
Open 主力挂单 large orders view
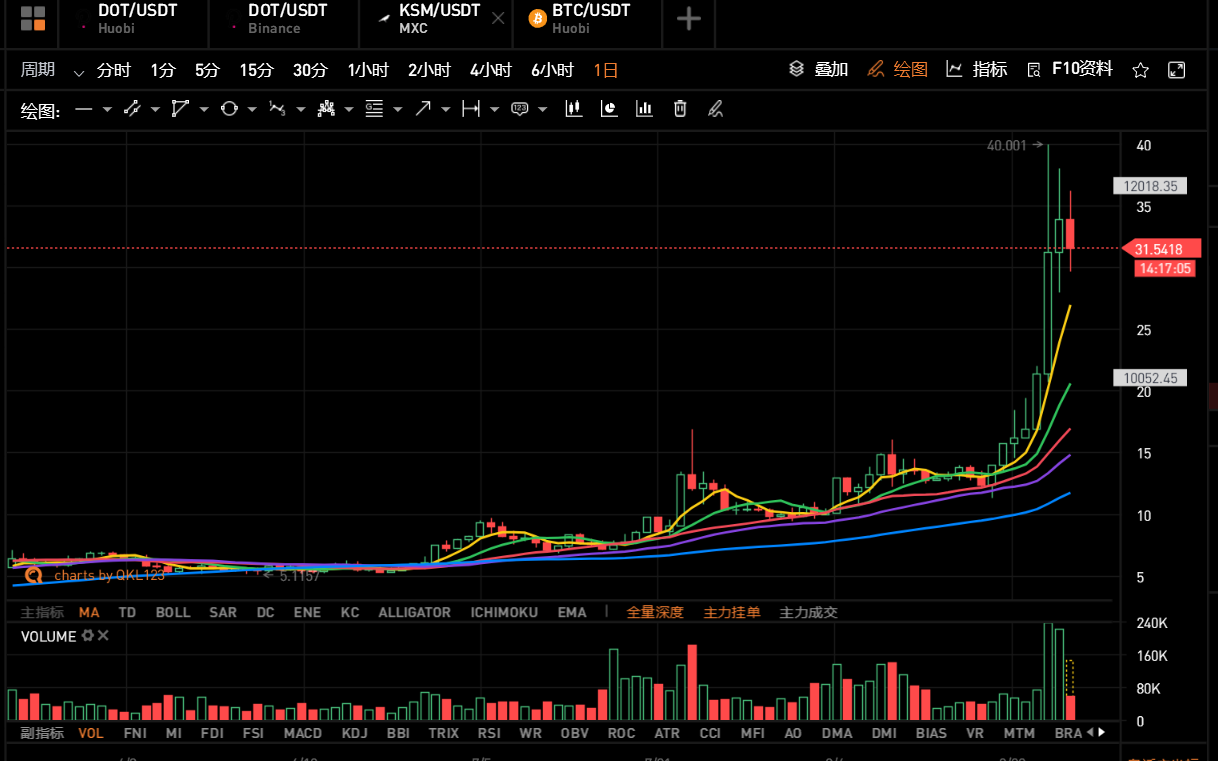click(732, 612)
